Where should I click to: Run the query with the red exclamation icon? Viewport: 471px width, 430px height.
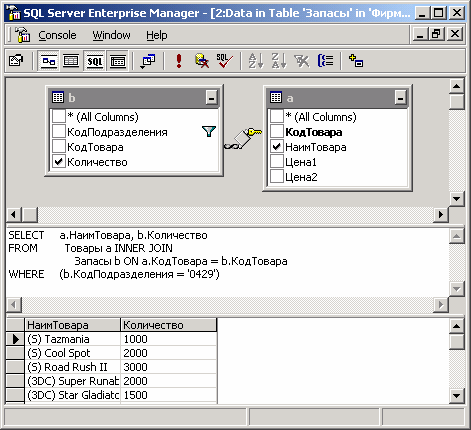[x=179, y=61]
